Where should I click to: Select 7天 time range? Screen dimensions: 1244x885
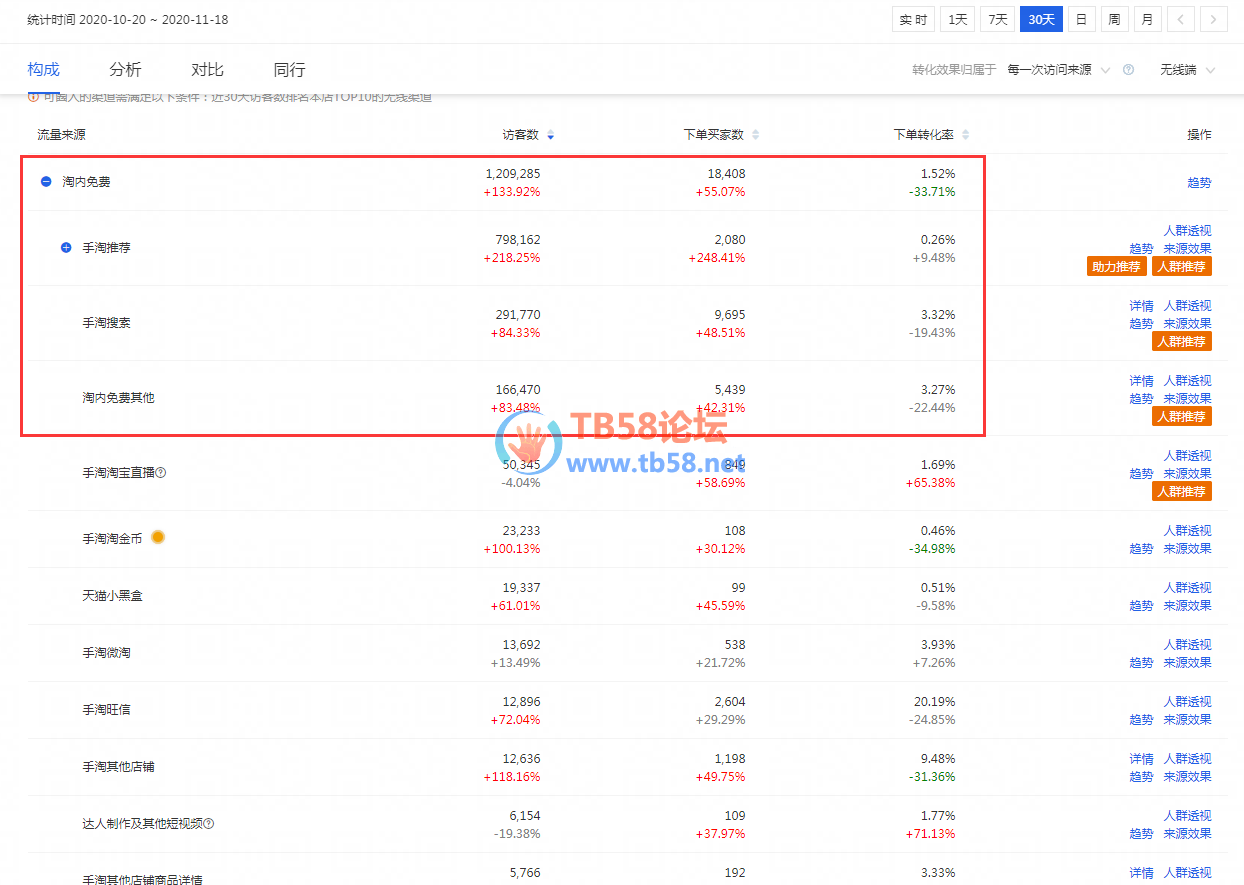[x=997, y=19]
